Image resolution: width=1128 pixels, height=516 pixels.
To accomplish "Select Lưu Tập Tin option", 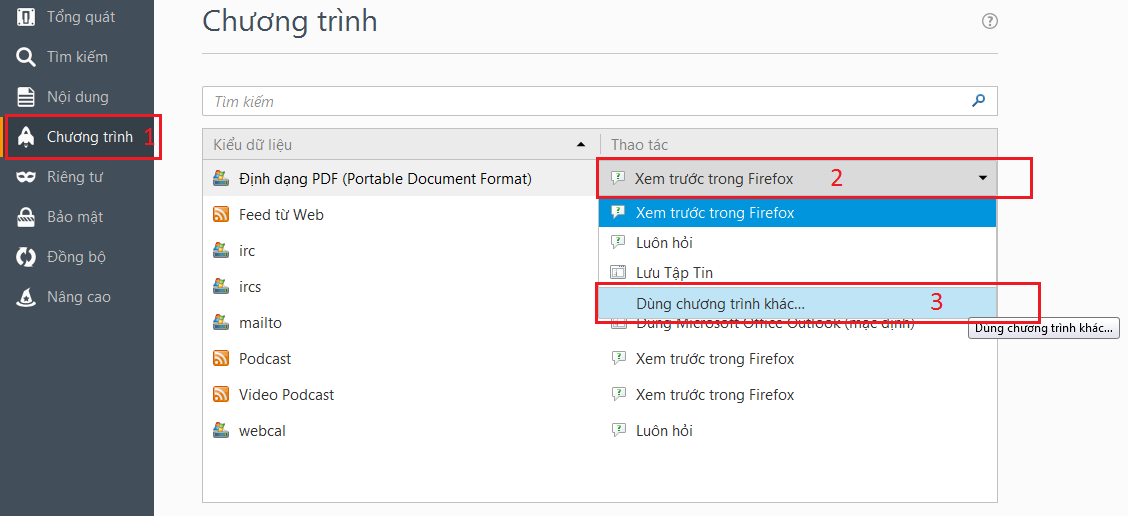I will (674, 272).
